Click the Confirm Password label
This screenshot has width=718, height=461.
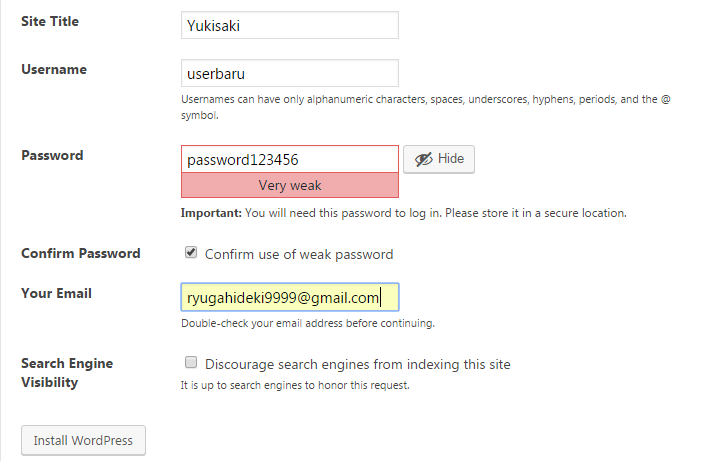pyautogui.click(x=81, y=254)
